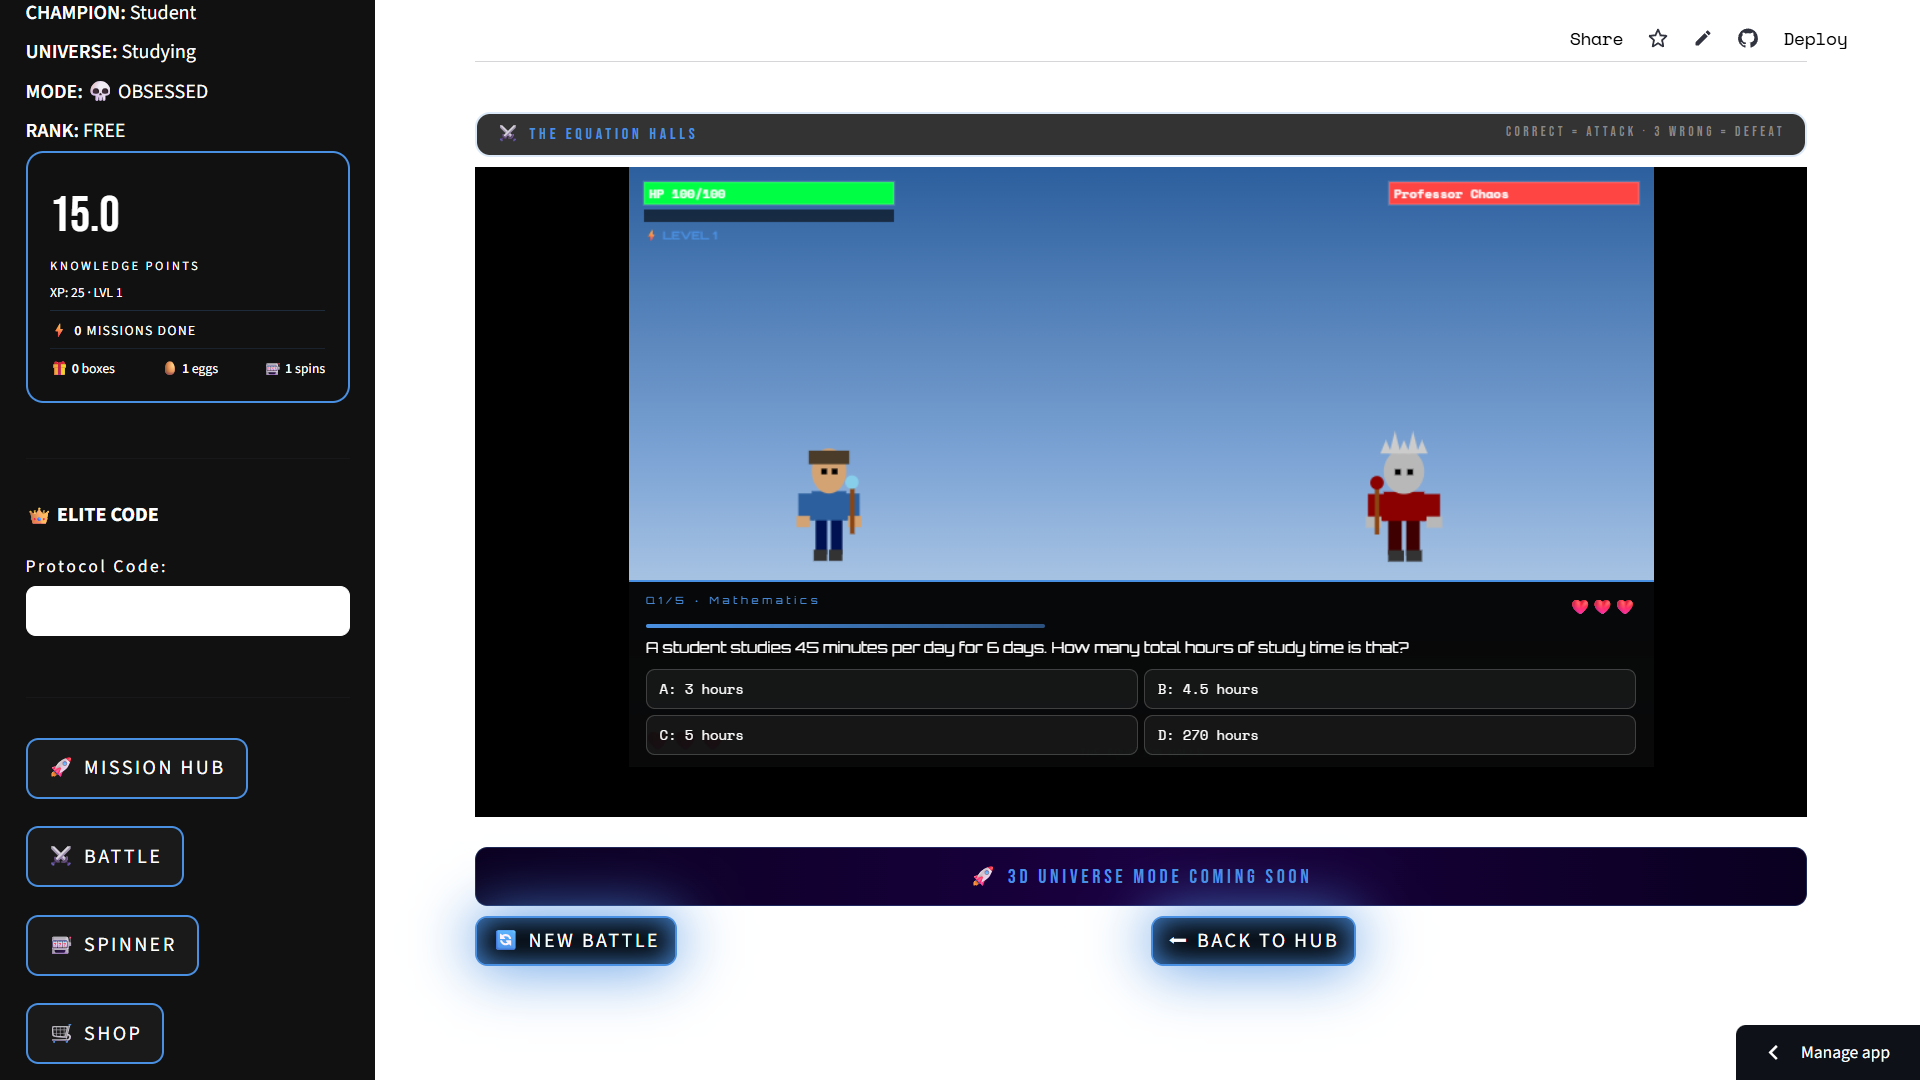Click the crossed swords Battle icon

pos(61,856)
